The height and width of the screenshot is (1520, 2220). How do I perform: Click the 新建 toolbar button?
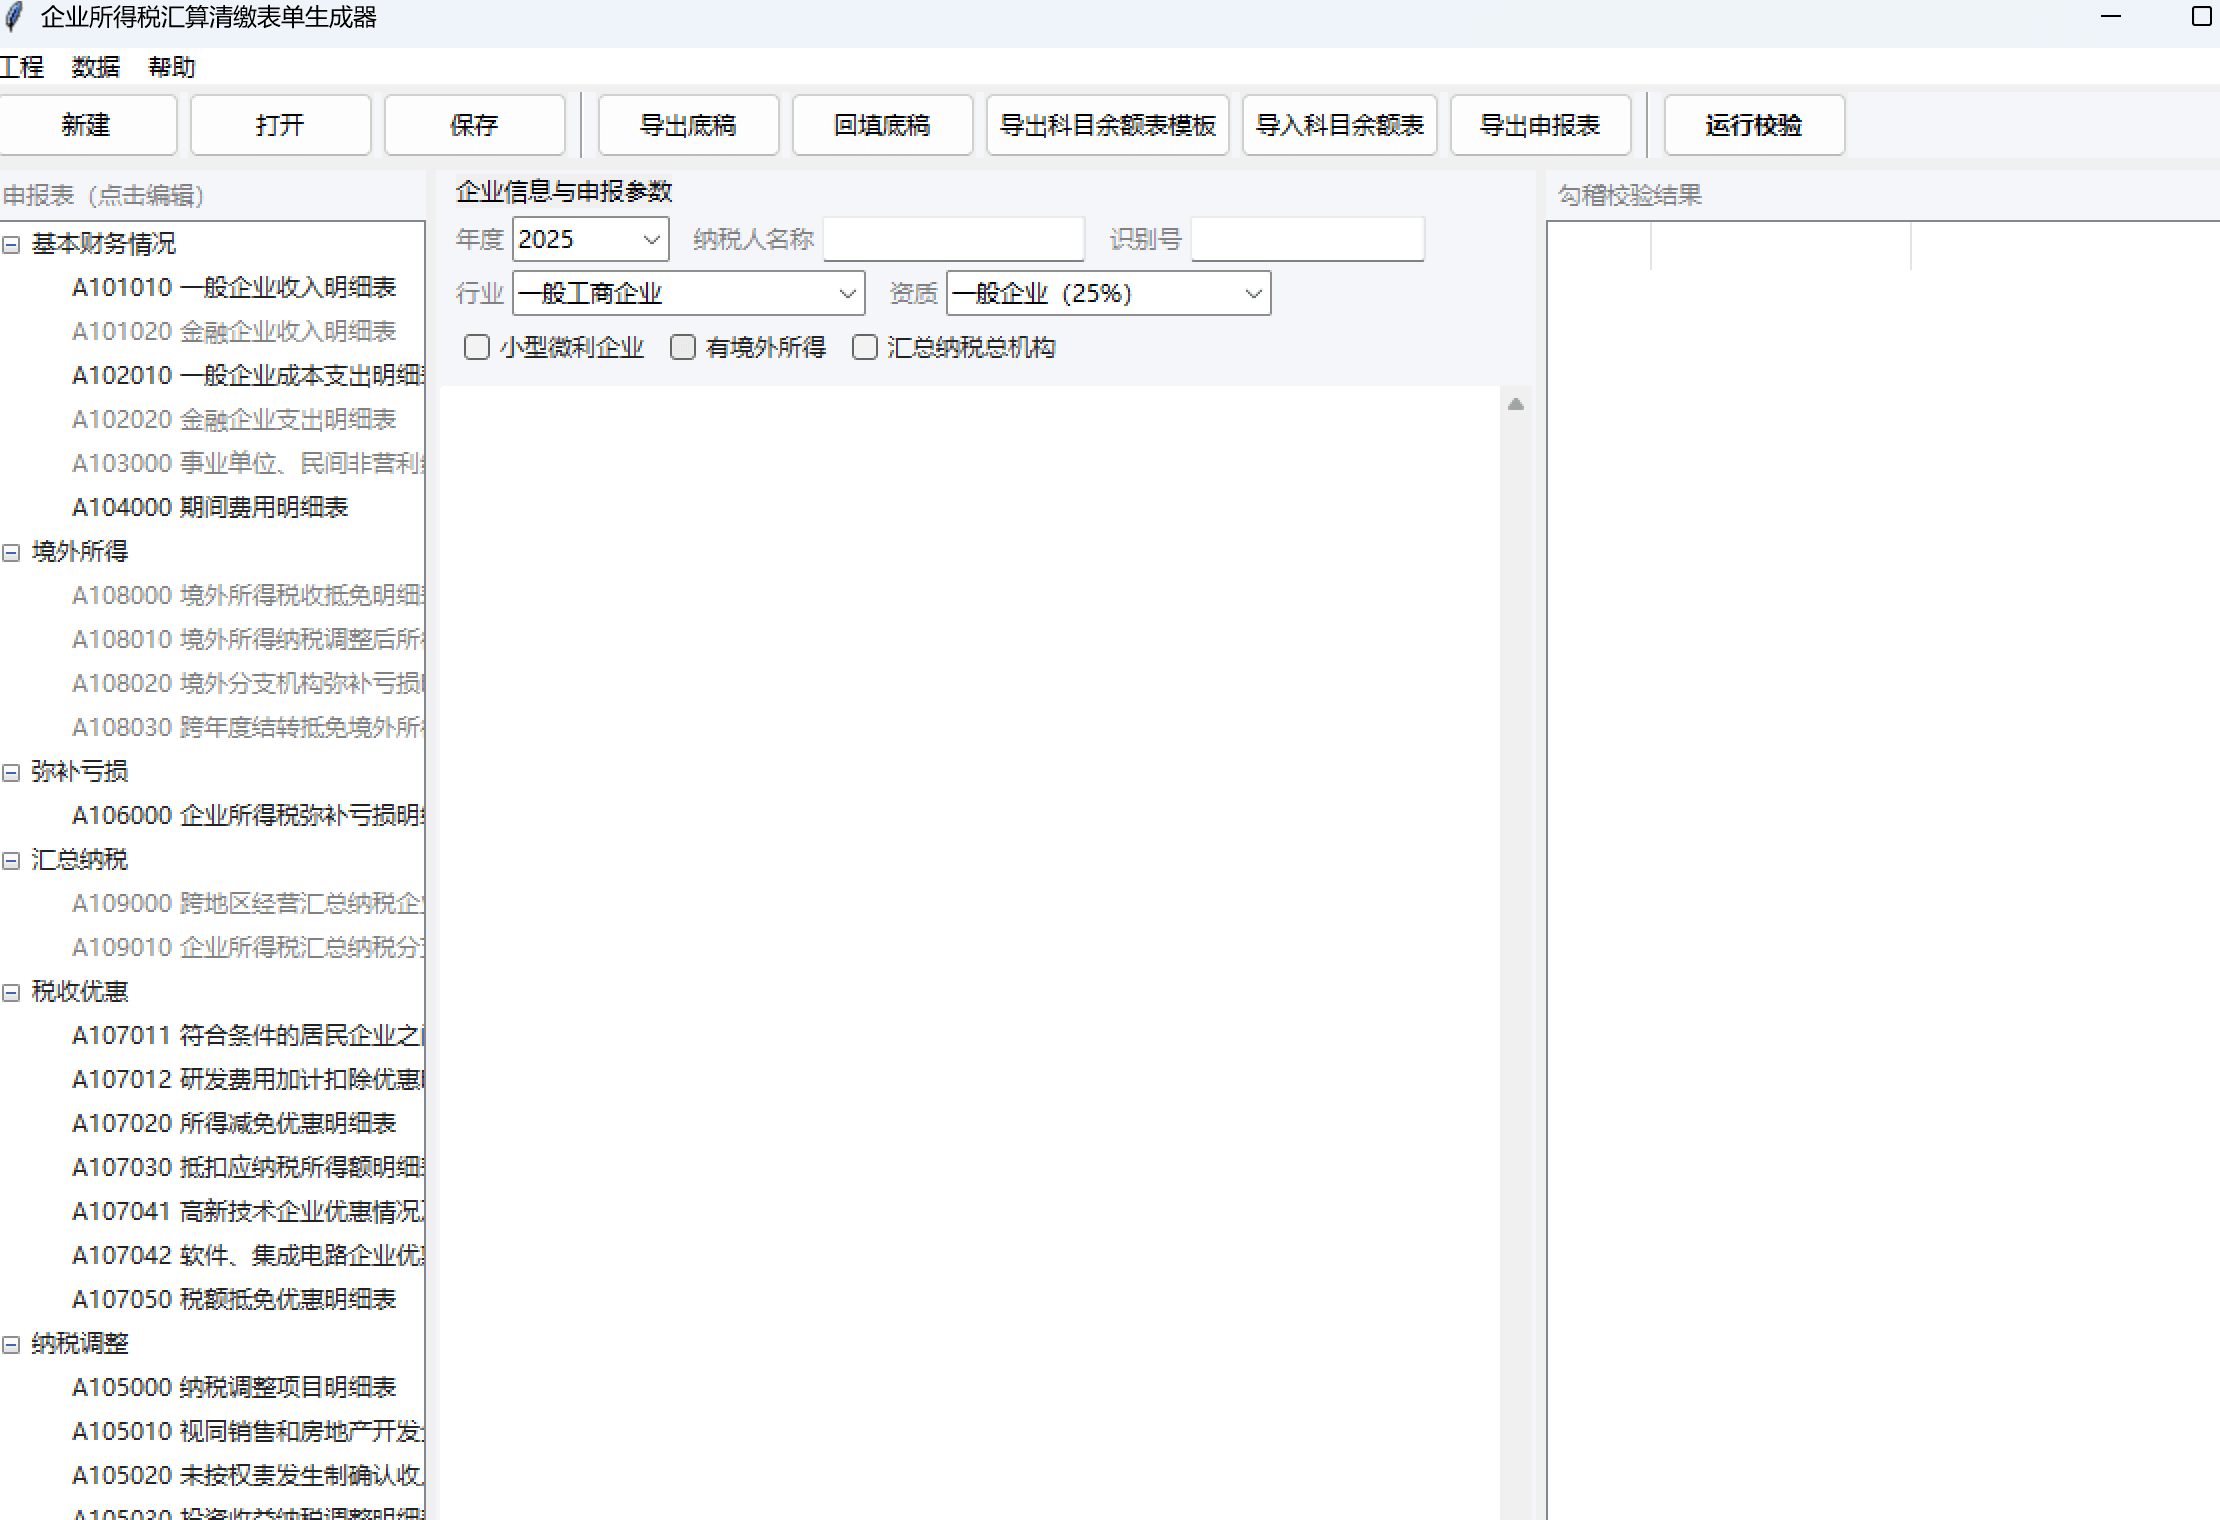point(86,125)
